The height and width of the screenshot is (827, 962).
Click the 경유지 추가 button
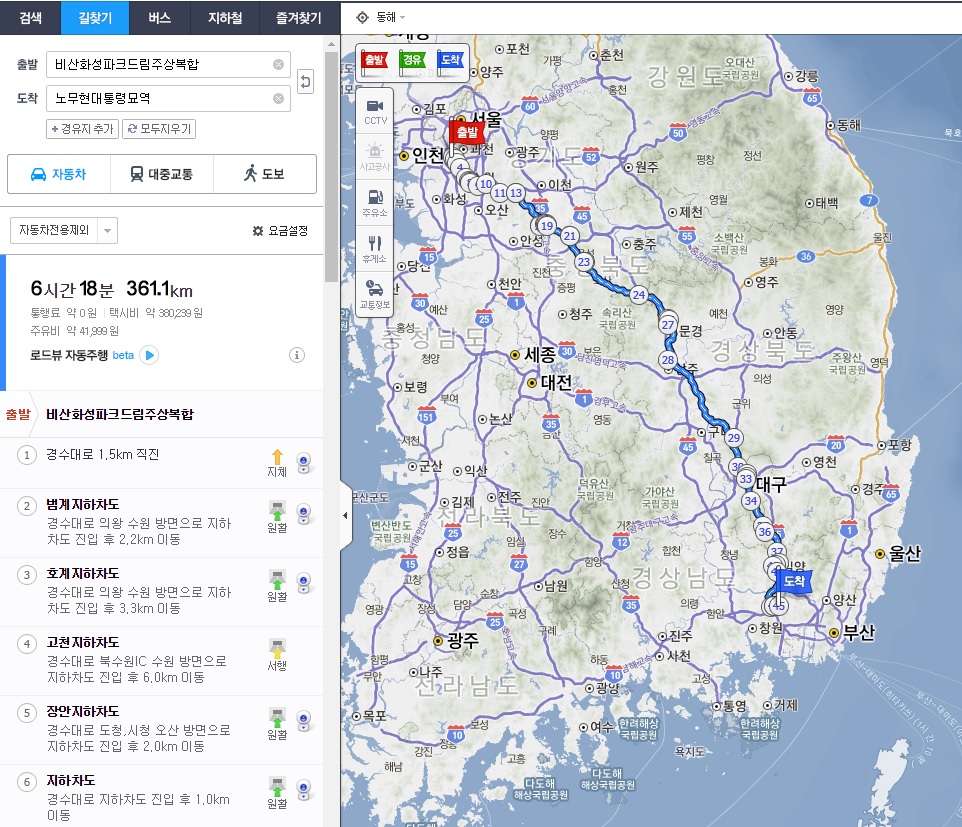coord(82,129)
